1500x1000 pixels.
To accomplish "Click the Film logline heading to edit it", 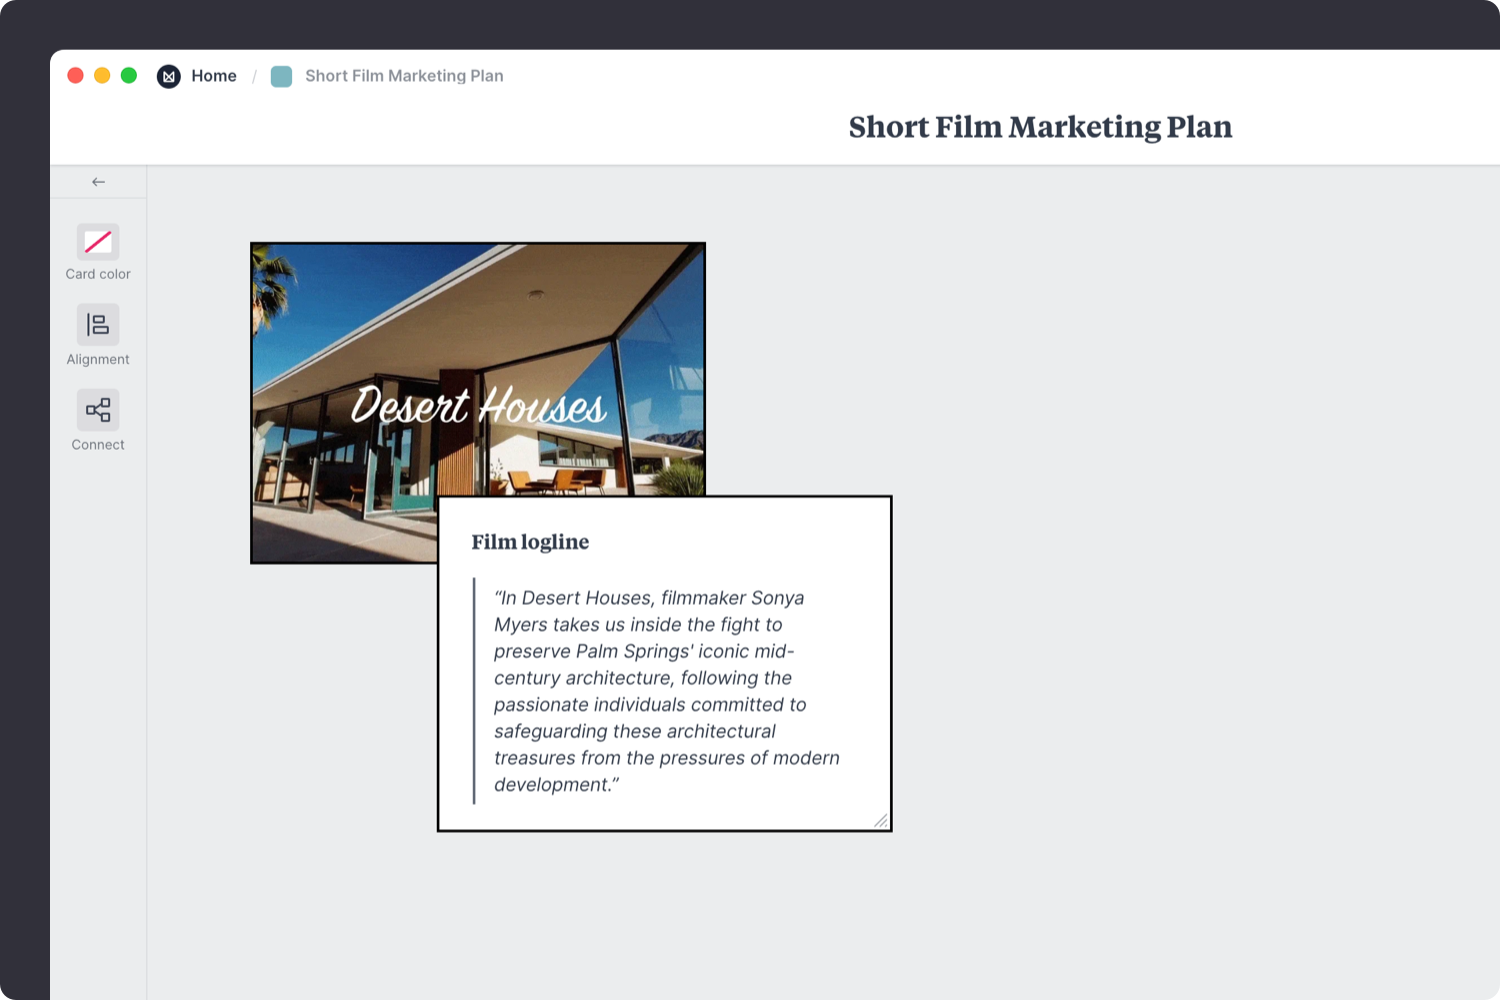I will click(x=530, y=541).
